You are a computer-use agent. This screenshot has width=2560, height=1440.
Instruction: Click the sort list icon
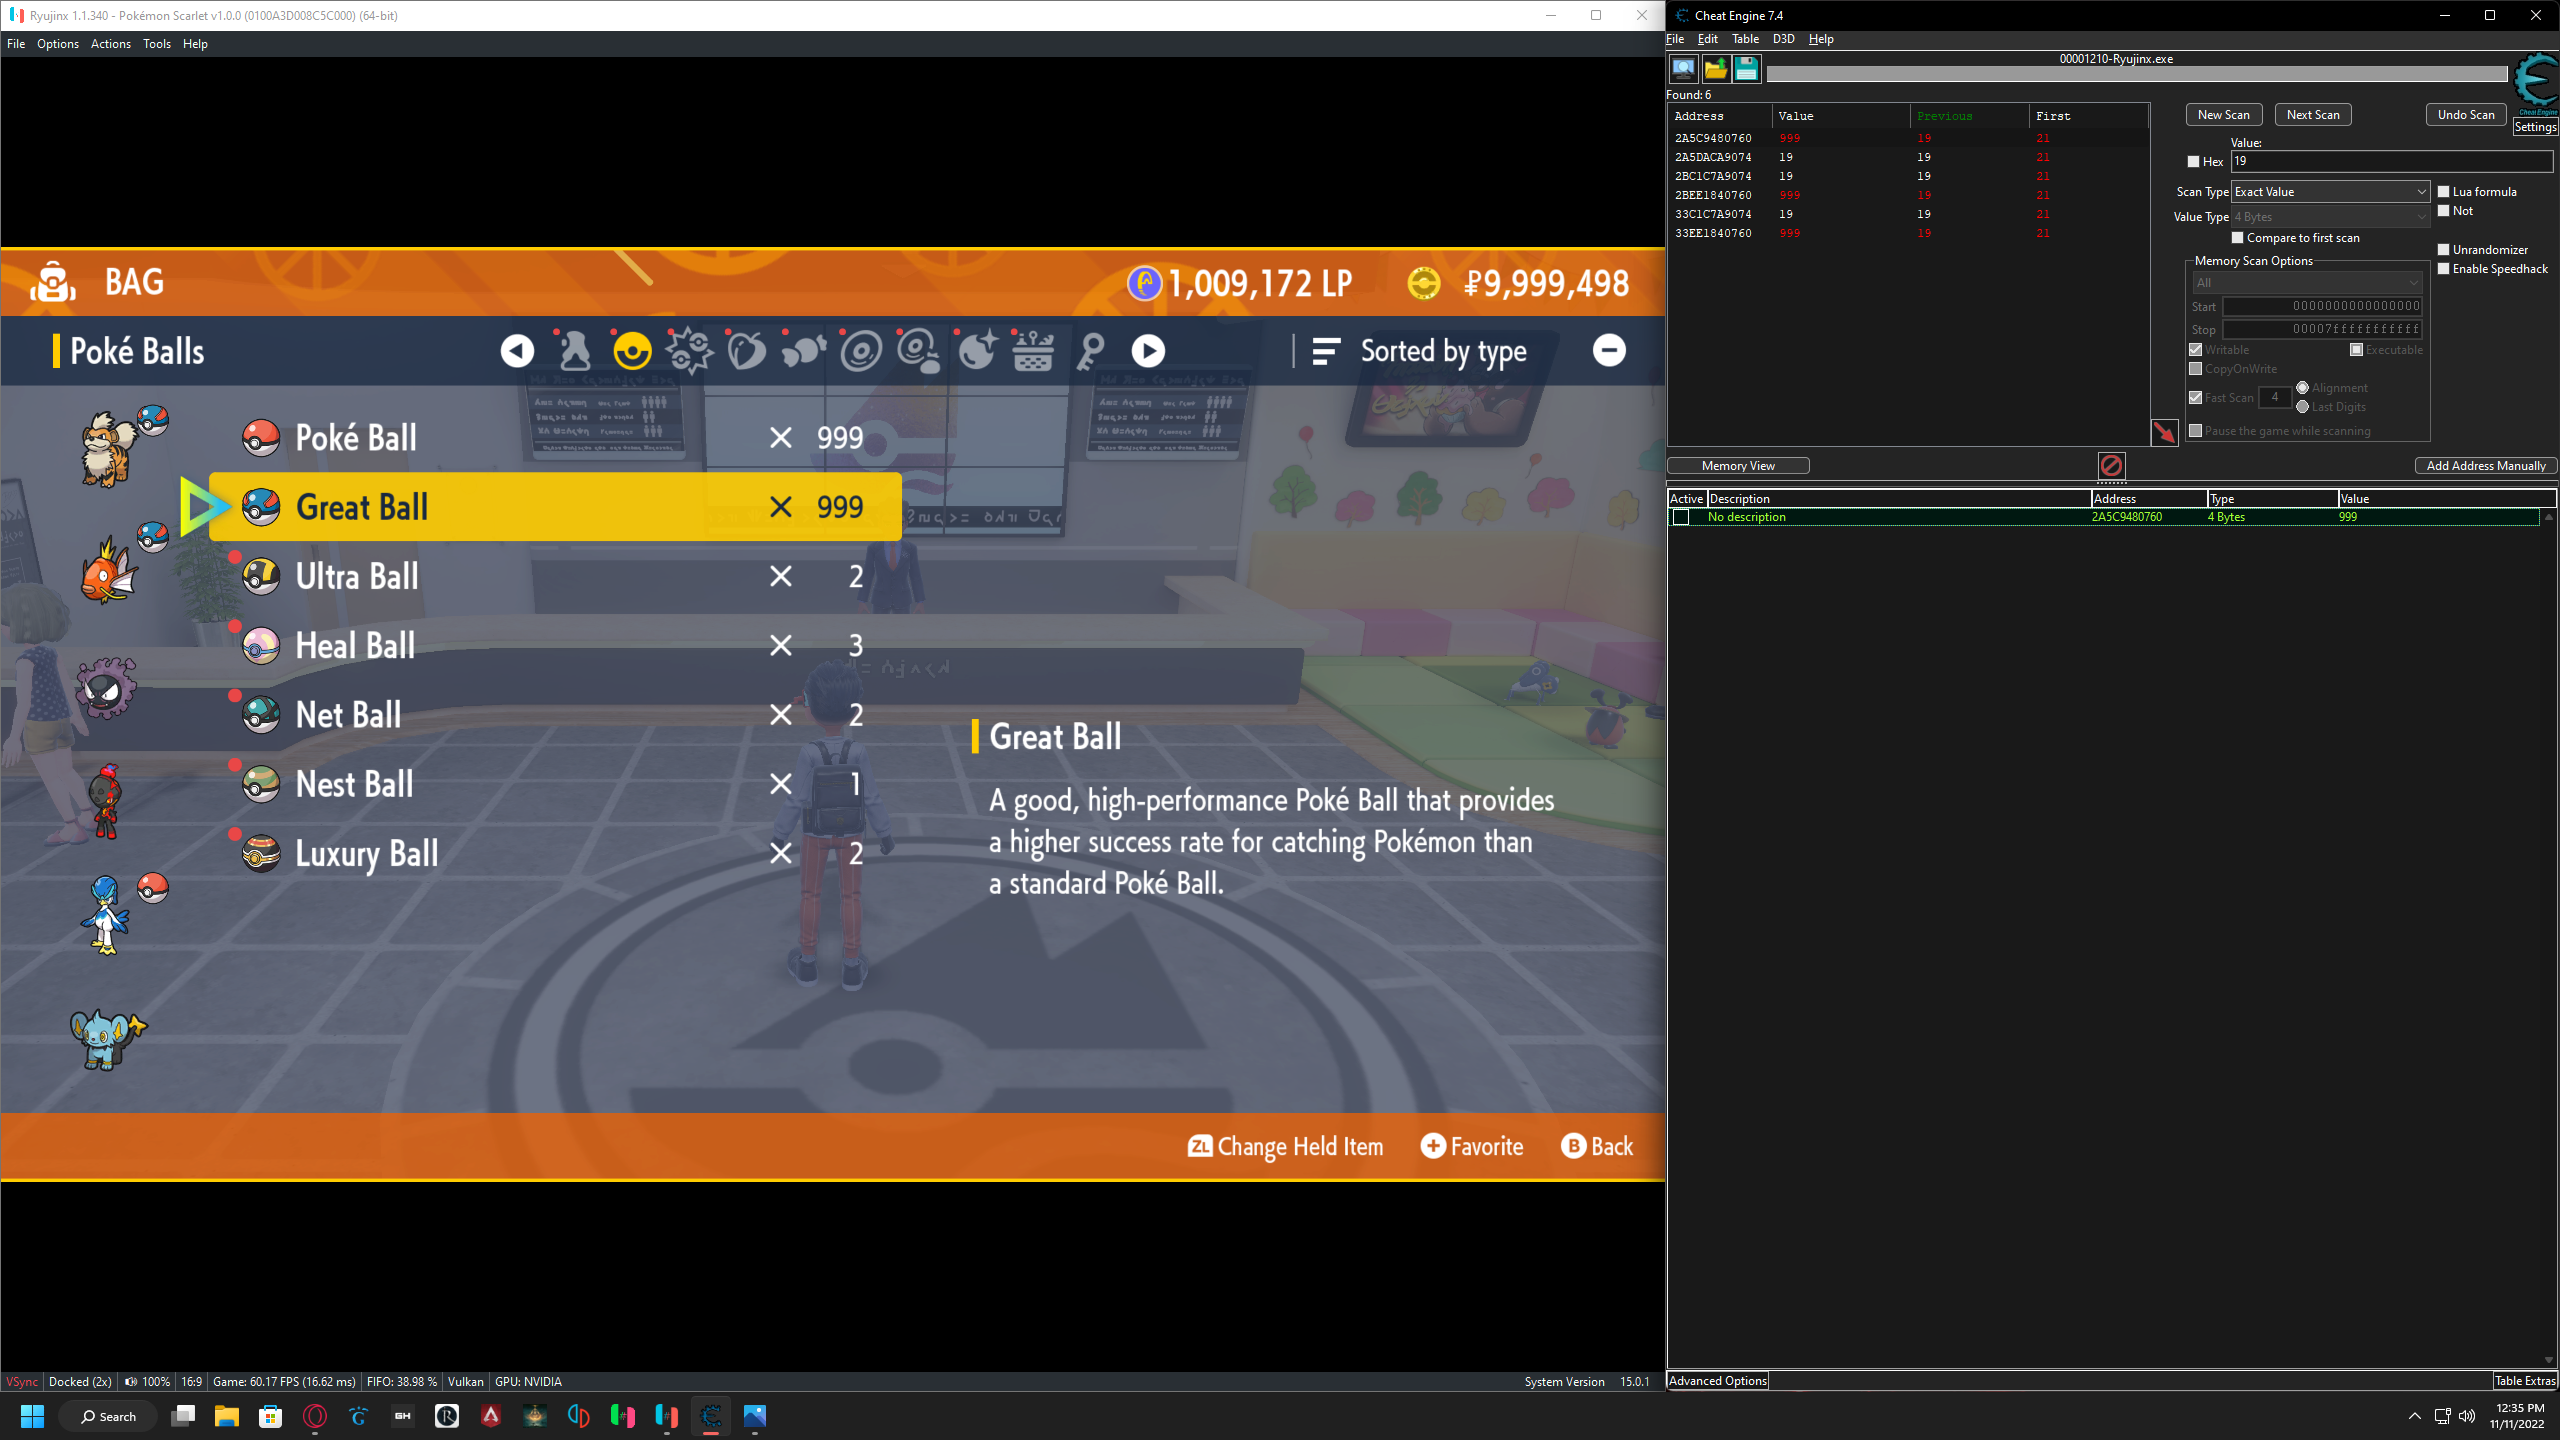[x=1326, y=351]
